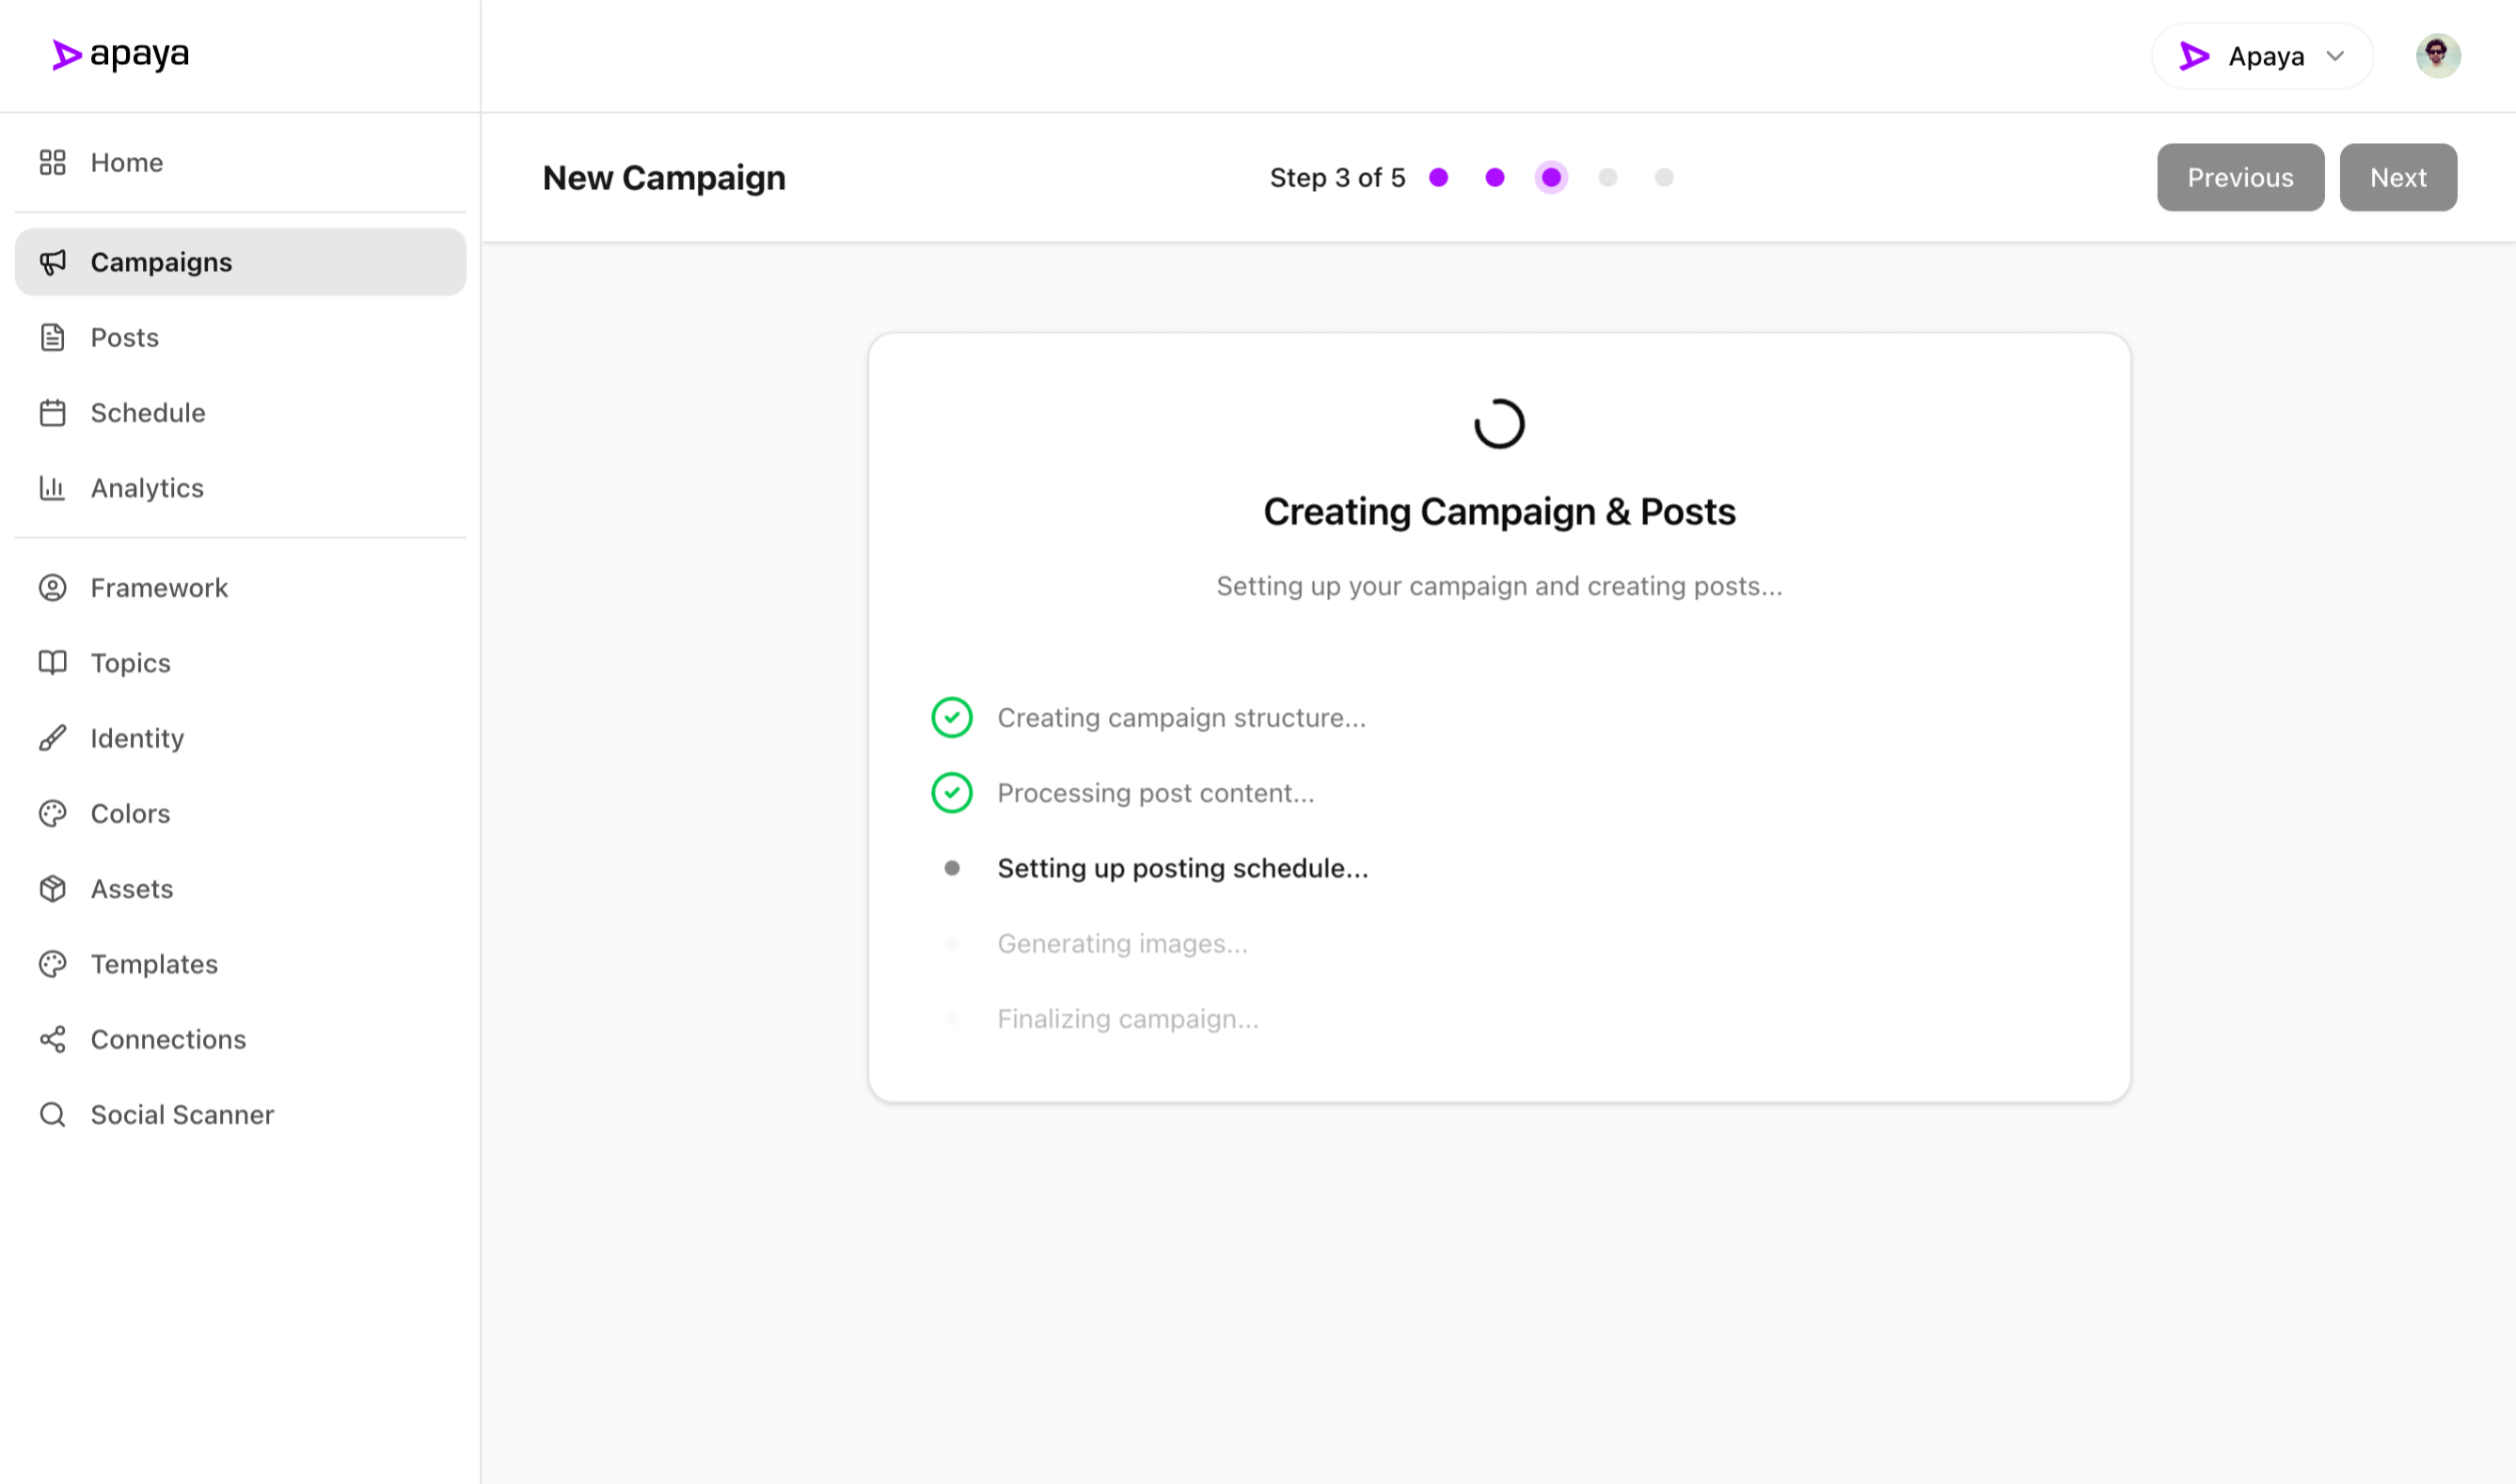Open the user avatar profile menu
The width and height of the screenshot is (2516, 1484).
[x=2437, y=56]
